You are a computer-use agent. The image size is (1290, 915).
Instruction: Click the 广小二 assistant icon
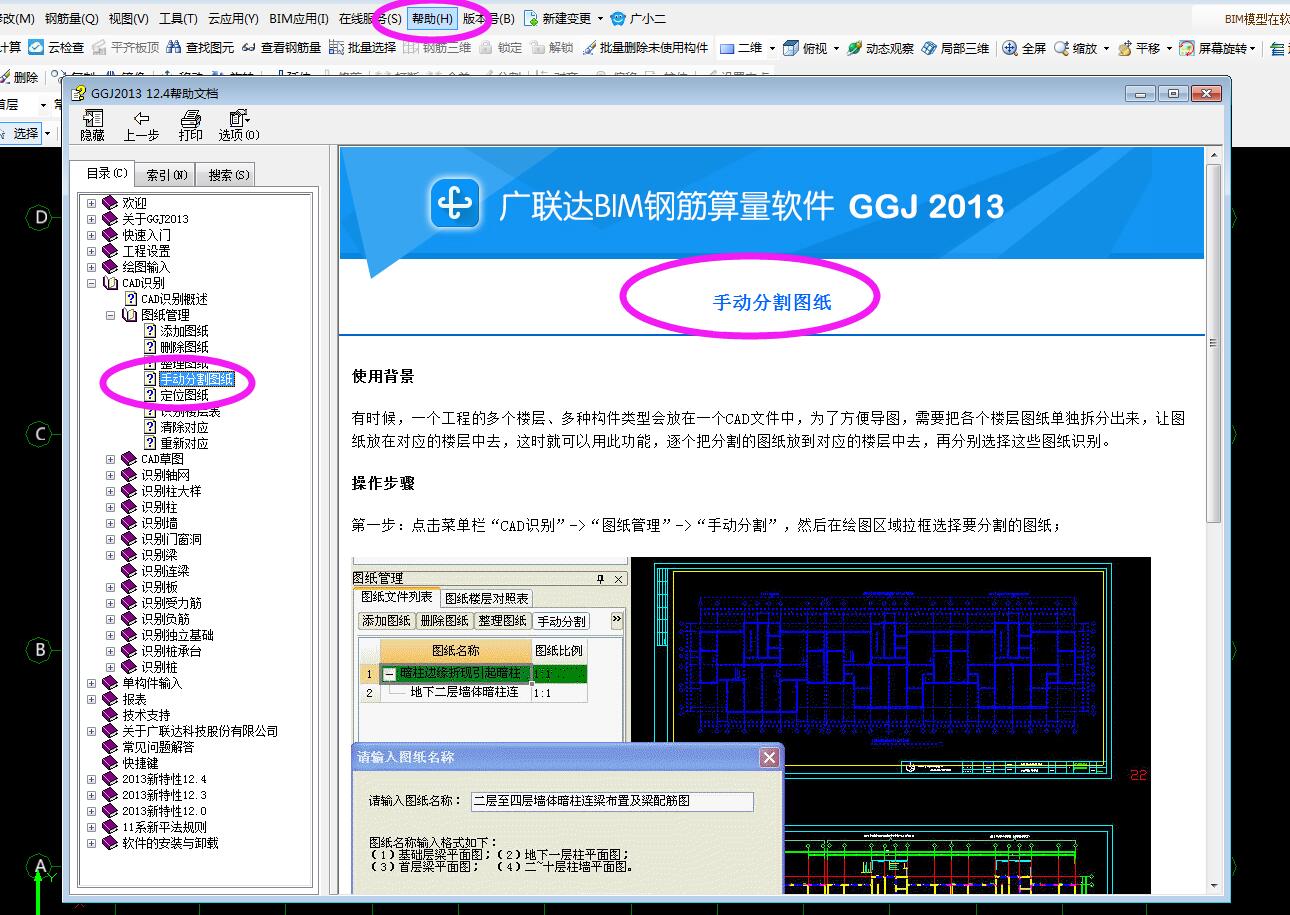(618, 18)
